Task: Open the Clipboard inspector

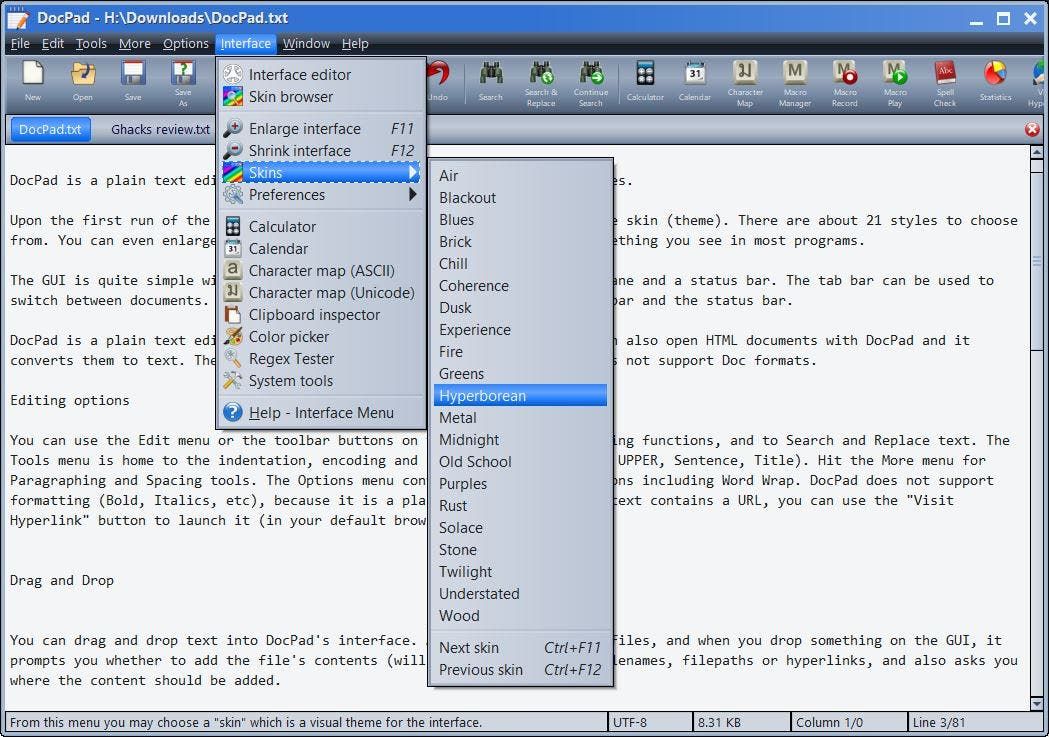Action: tap(321, 315)
